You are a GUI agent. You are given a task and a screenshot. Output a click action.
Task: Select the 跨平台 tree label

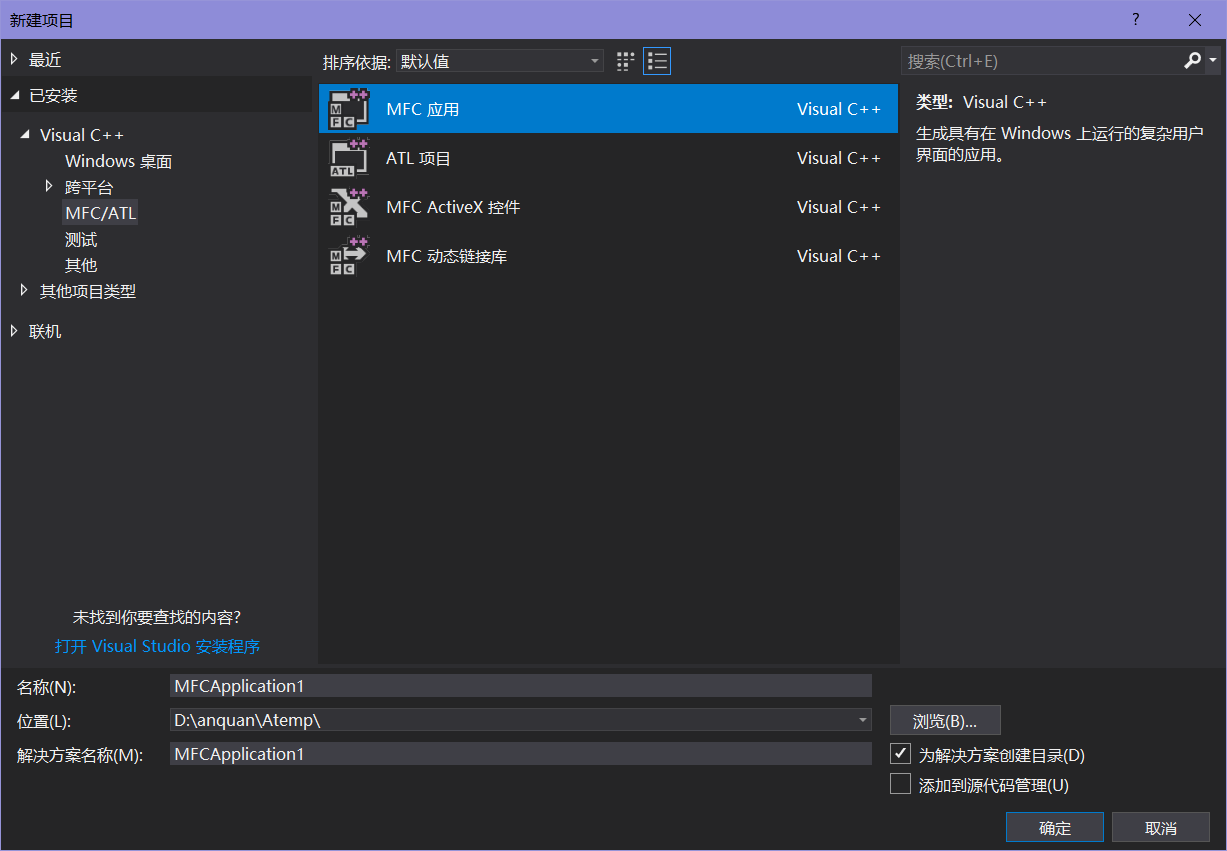pyautogui.click(x=89, y=187)
